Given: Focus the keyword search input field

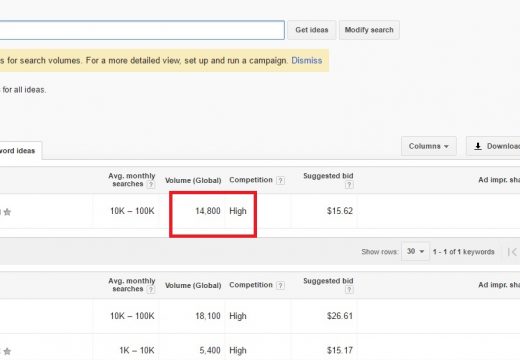Looking at the screenshot, I should [142, 30].
